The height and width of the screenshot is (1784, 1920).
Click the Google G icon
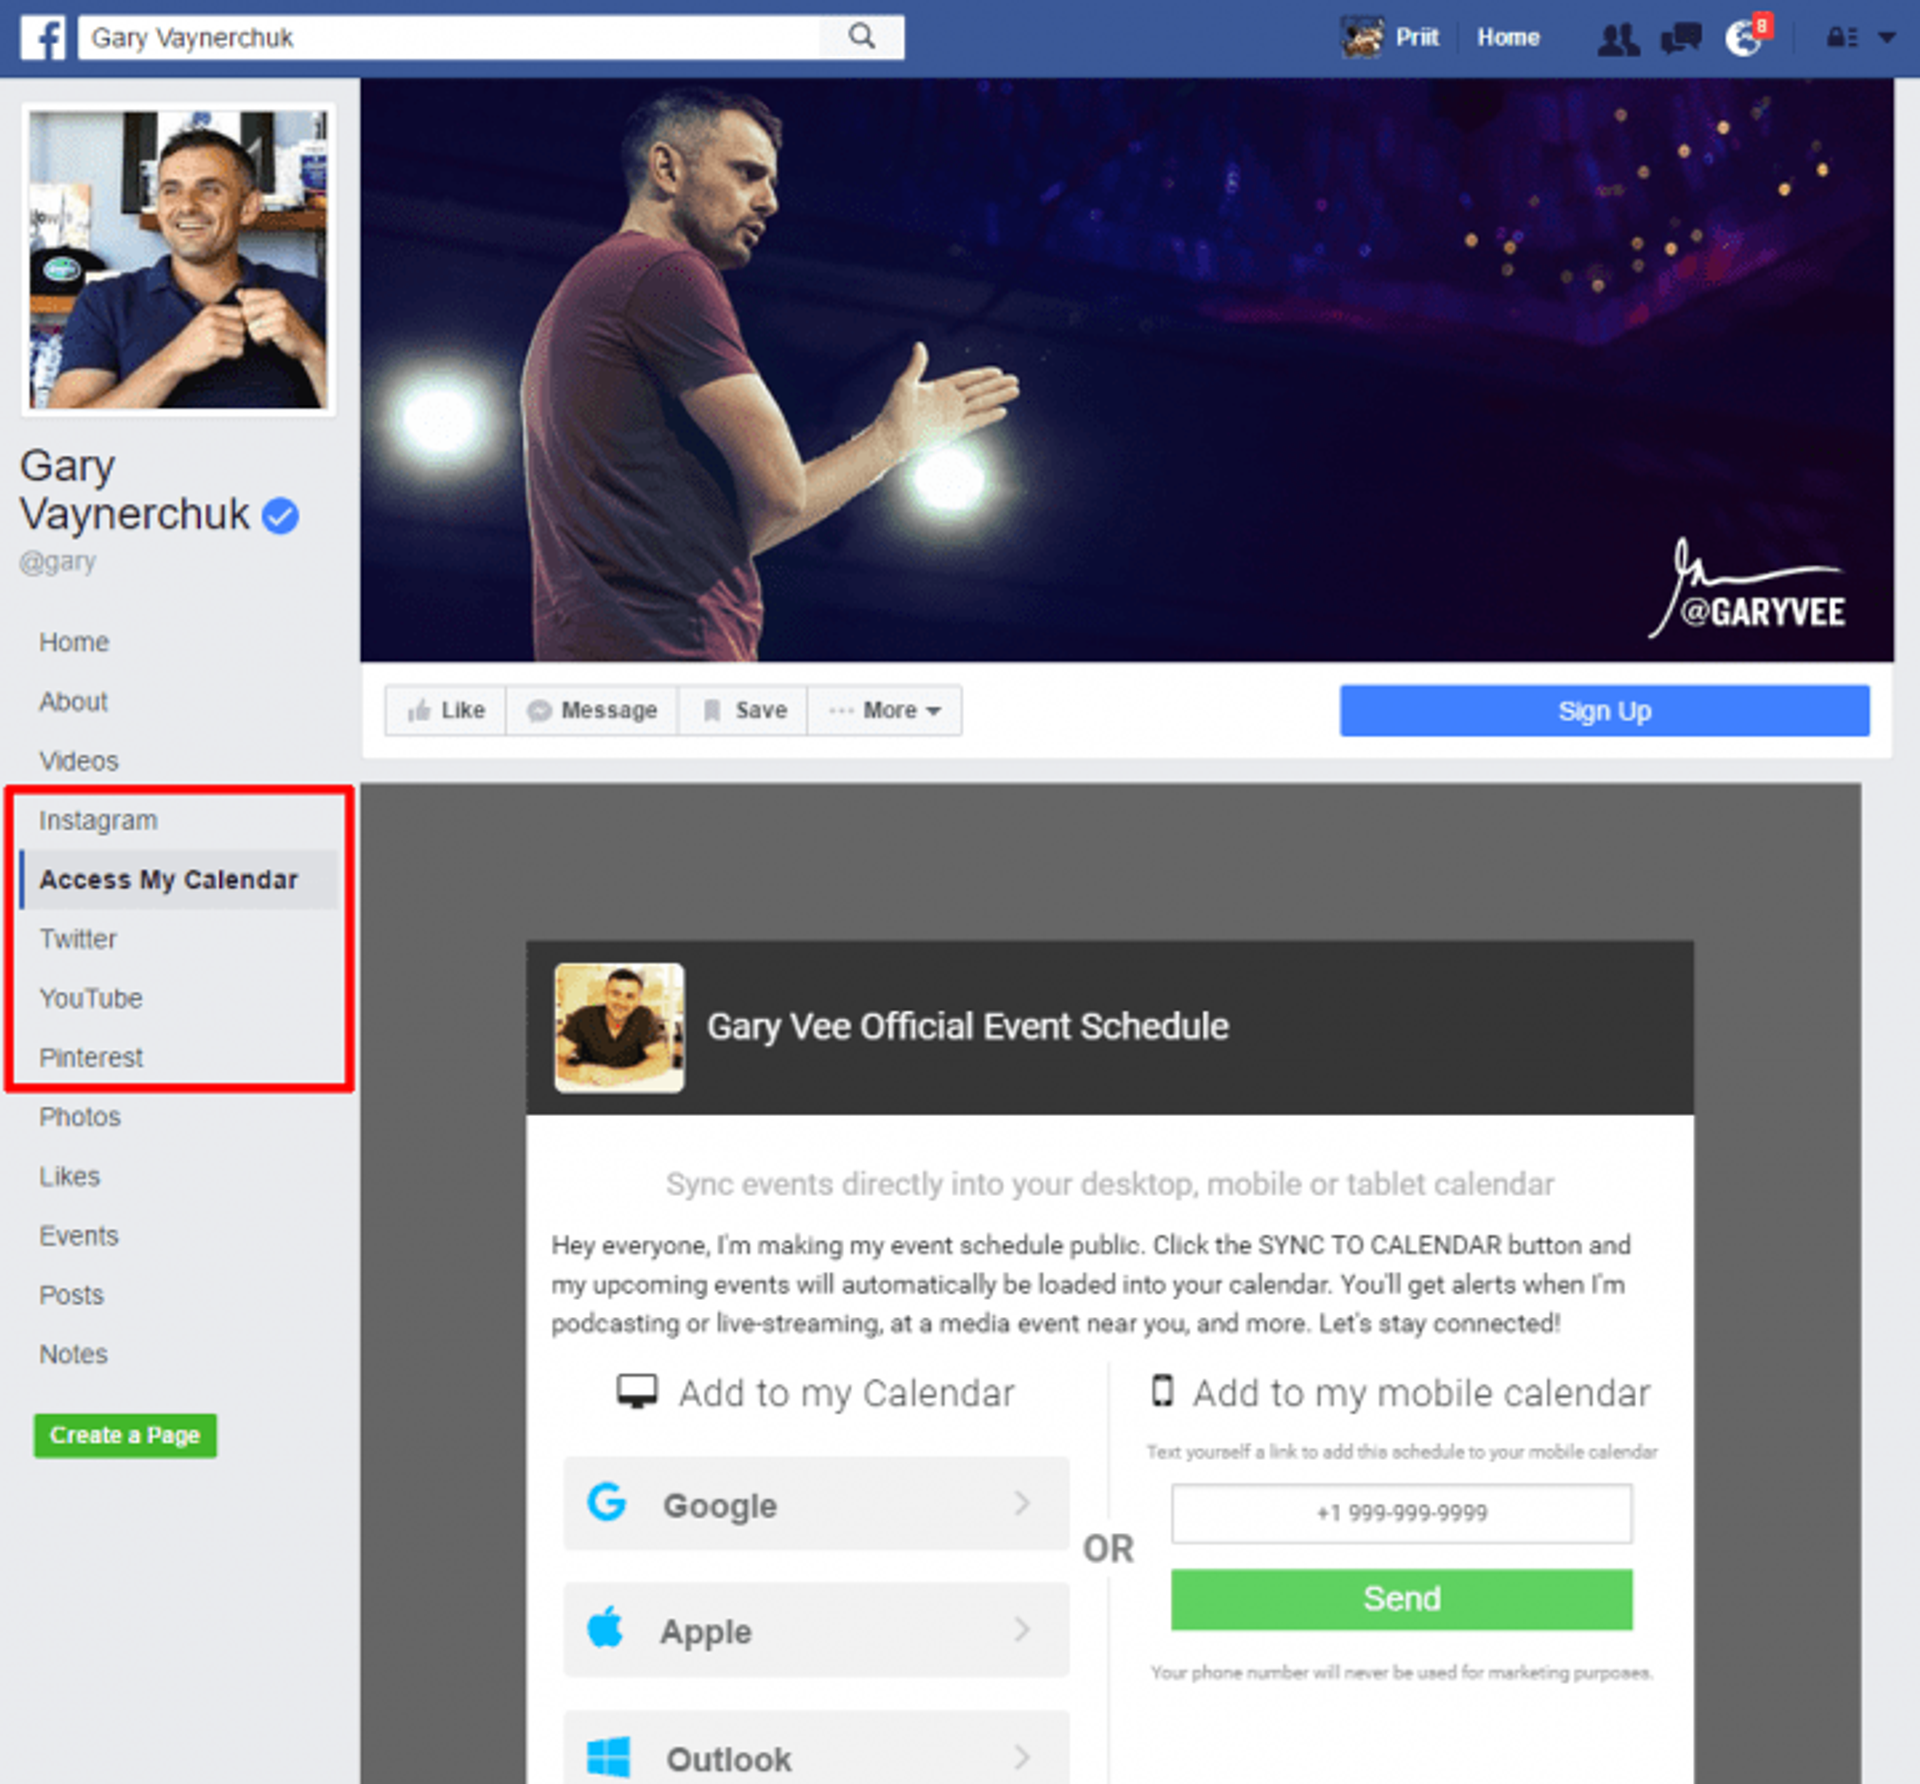[606, 1502]
